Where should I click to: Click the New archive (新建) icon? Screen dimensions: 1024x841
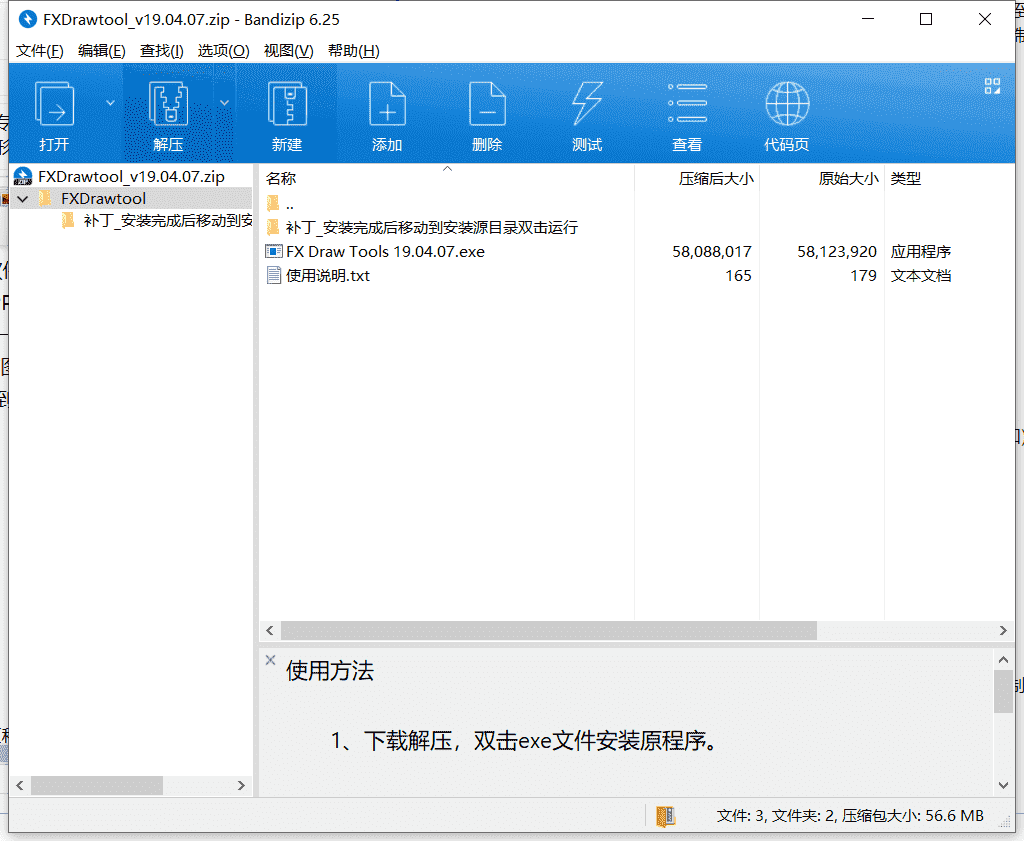tap(287, 104)
